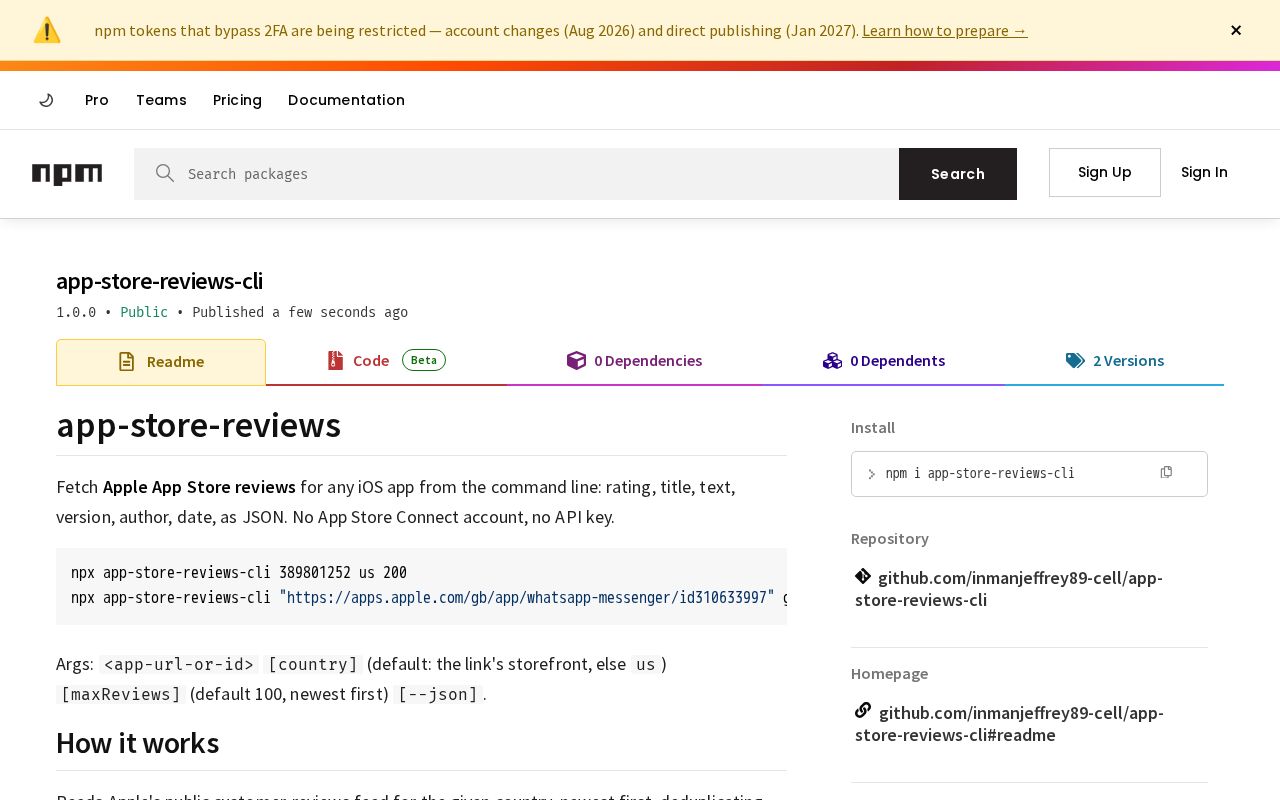Viewport: 1280px width, 800px height.
Task: Click the 'npm i app-store-reviews-cli' install text
Action: tap(980, 473)
